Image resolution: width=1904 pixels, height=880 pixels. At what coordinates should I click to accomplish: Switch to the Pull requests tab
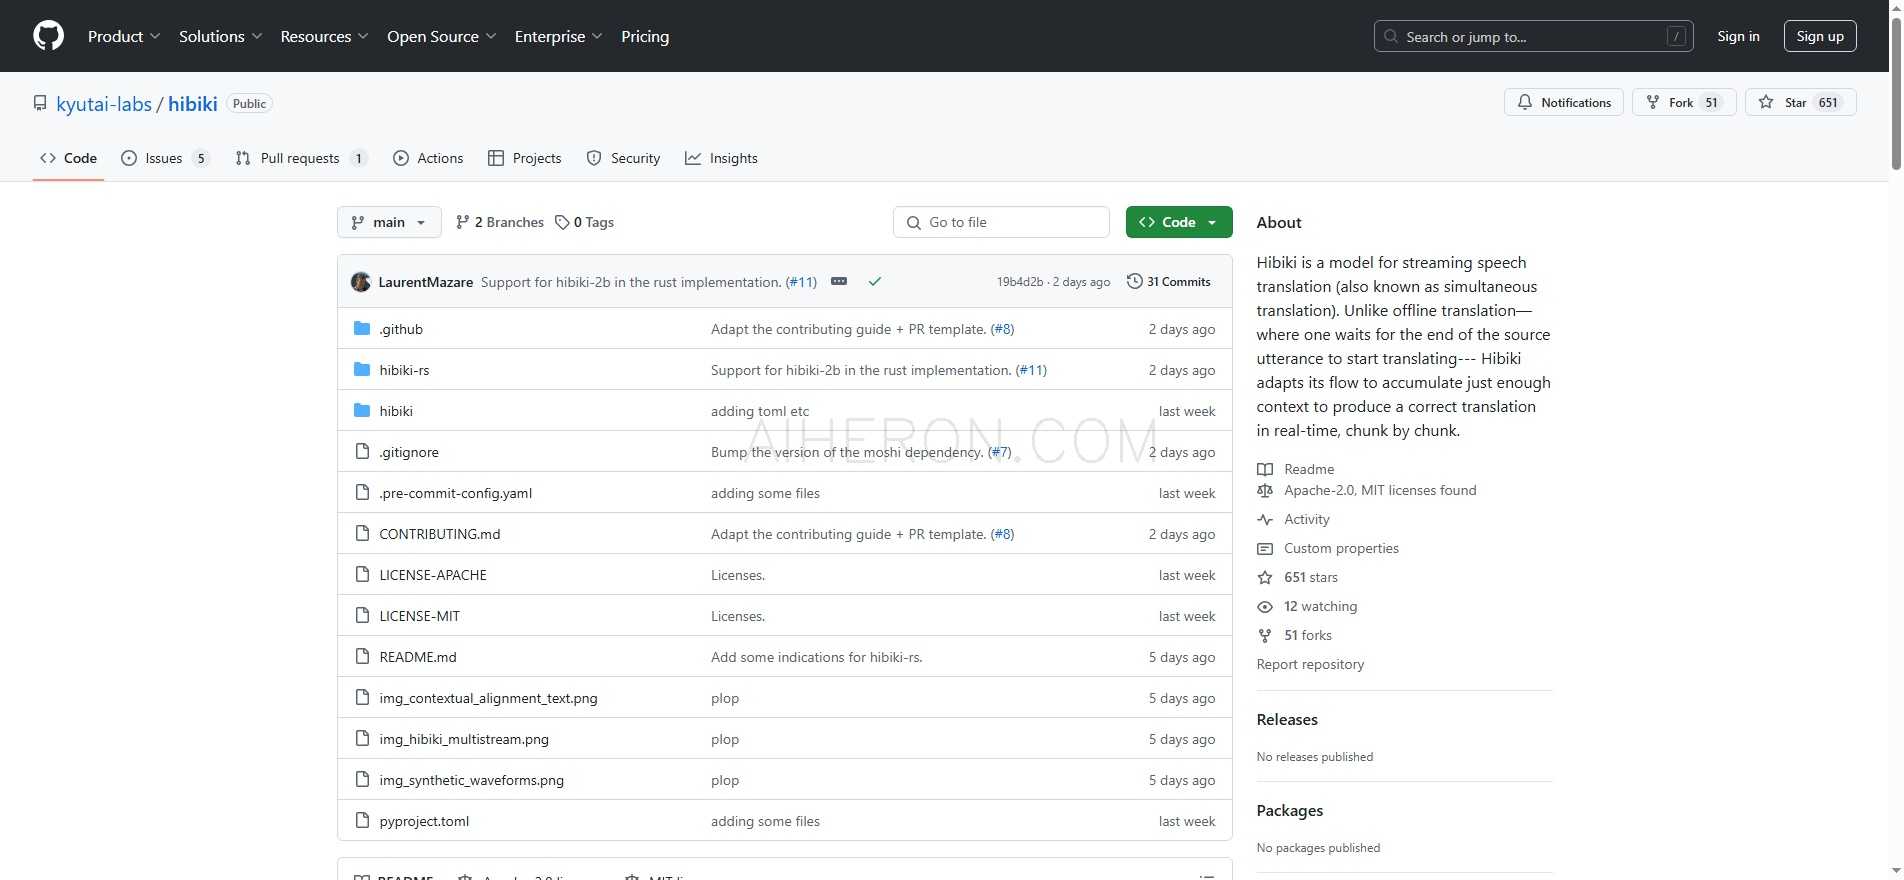pyautogui.click(x=301, y=158)
